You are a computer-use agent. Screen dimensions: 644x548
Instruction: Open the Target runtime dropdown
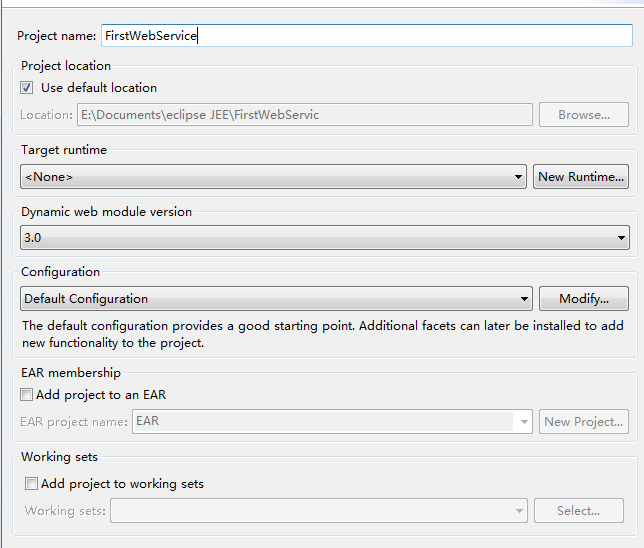click(x=274, y=177)
